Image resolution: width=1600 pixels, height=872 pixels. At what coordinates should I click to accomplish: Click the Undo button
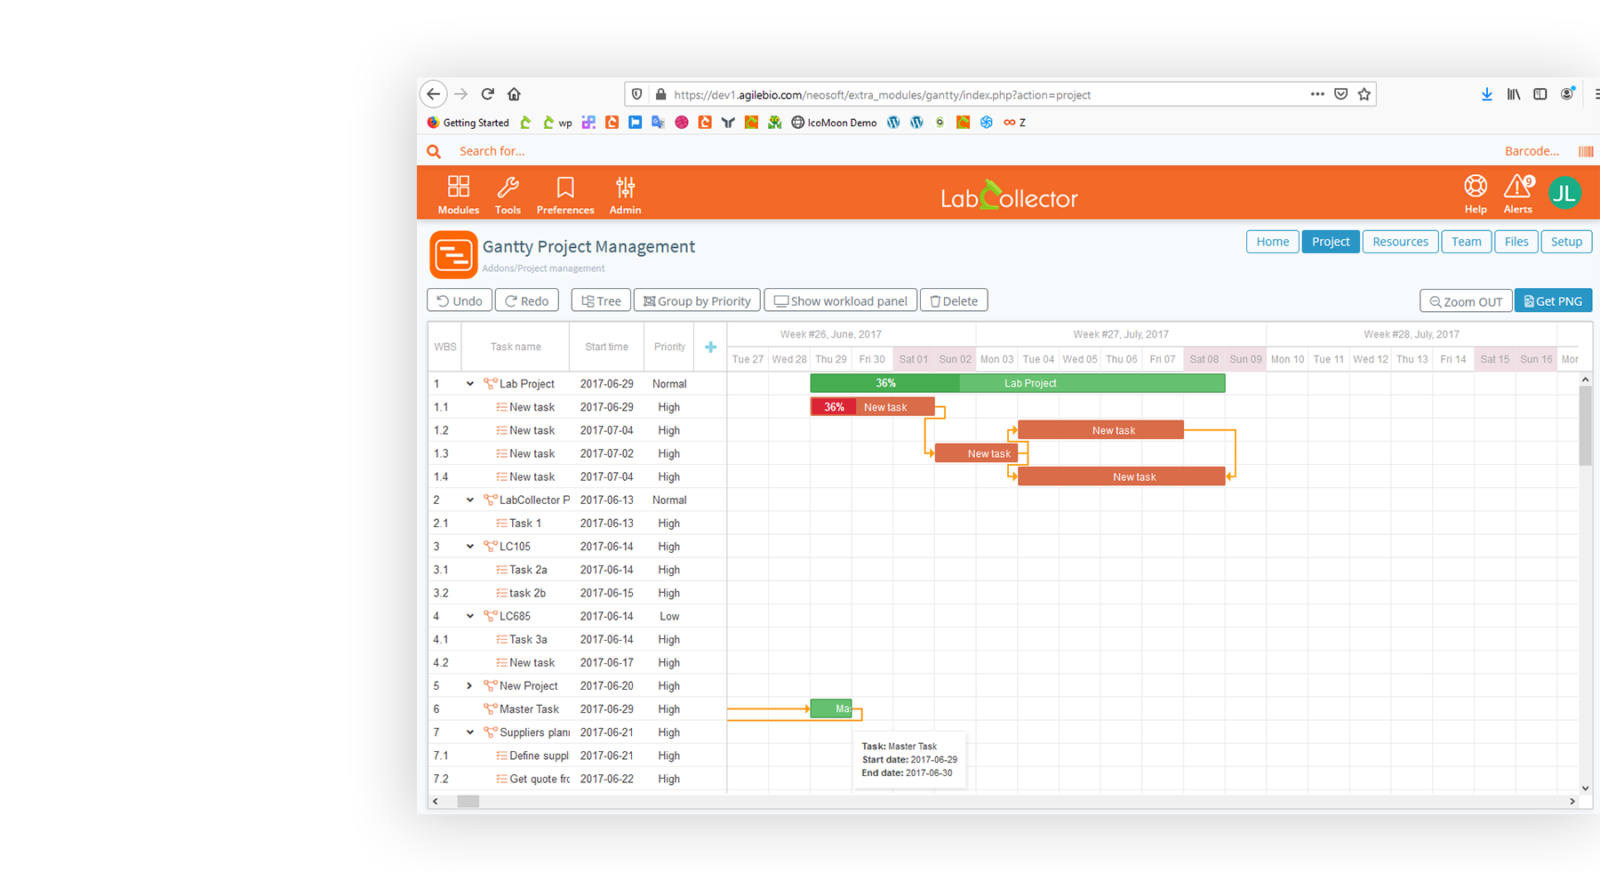(459, 301)
